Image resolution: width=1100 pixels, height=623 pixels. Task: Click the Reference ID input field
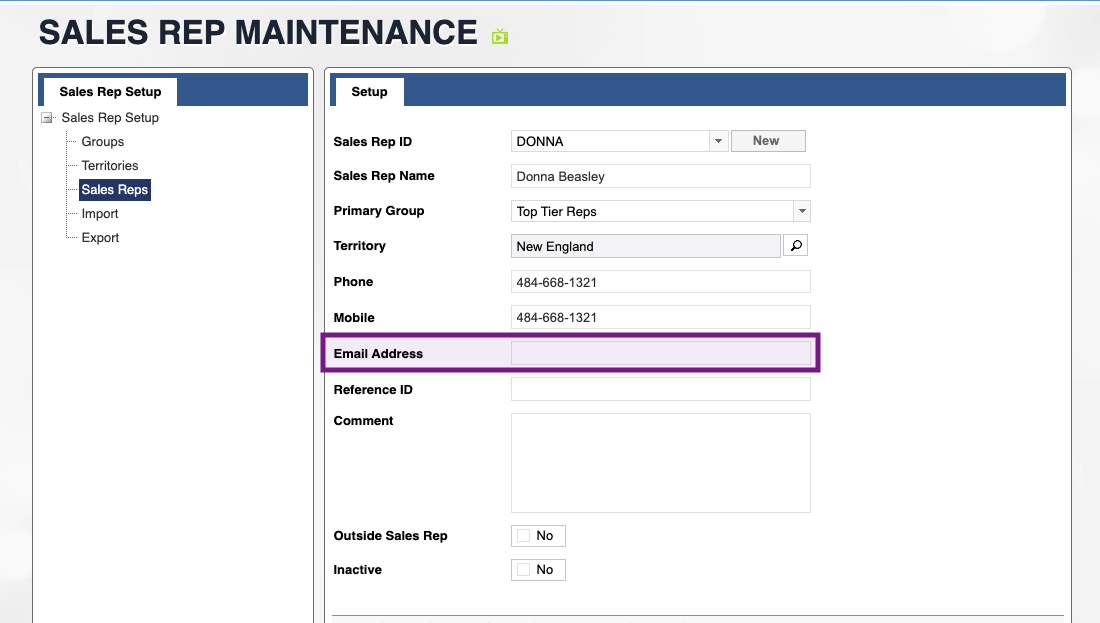(660, 389)
